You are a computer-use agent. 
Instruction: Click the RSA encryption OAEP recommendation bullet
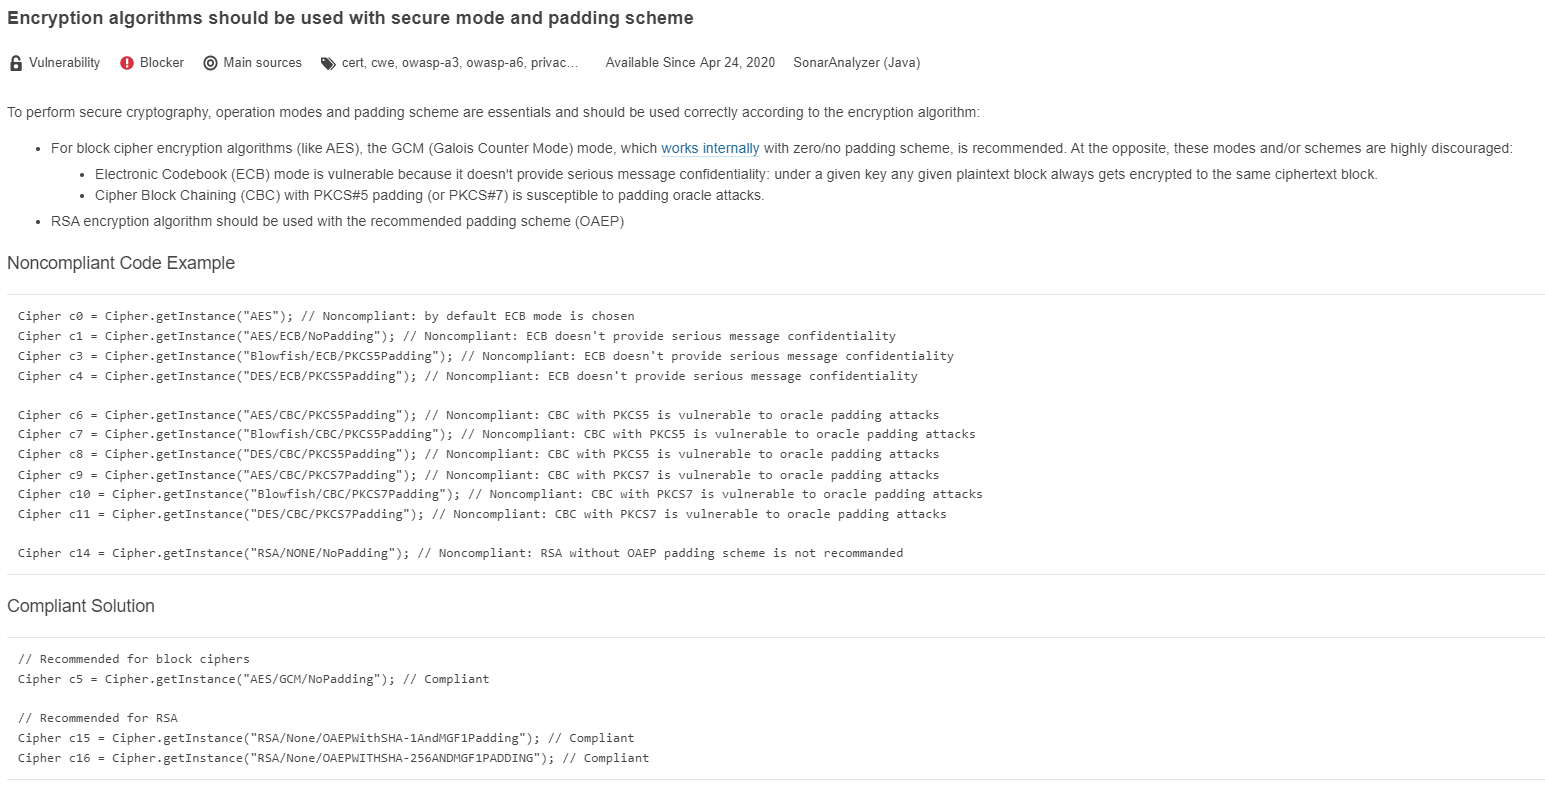[x=337, y=221]
